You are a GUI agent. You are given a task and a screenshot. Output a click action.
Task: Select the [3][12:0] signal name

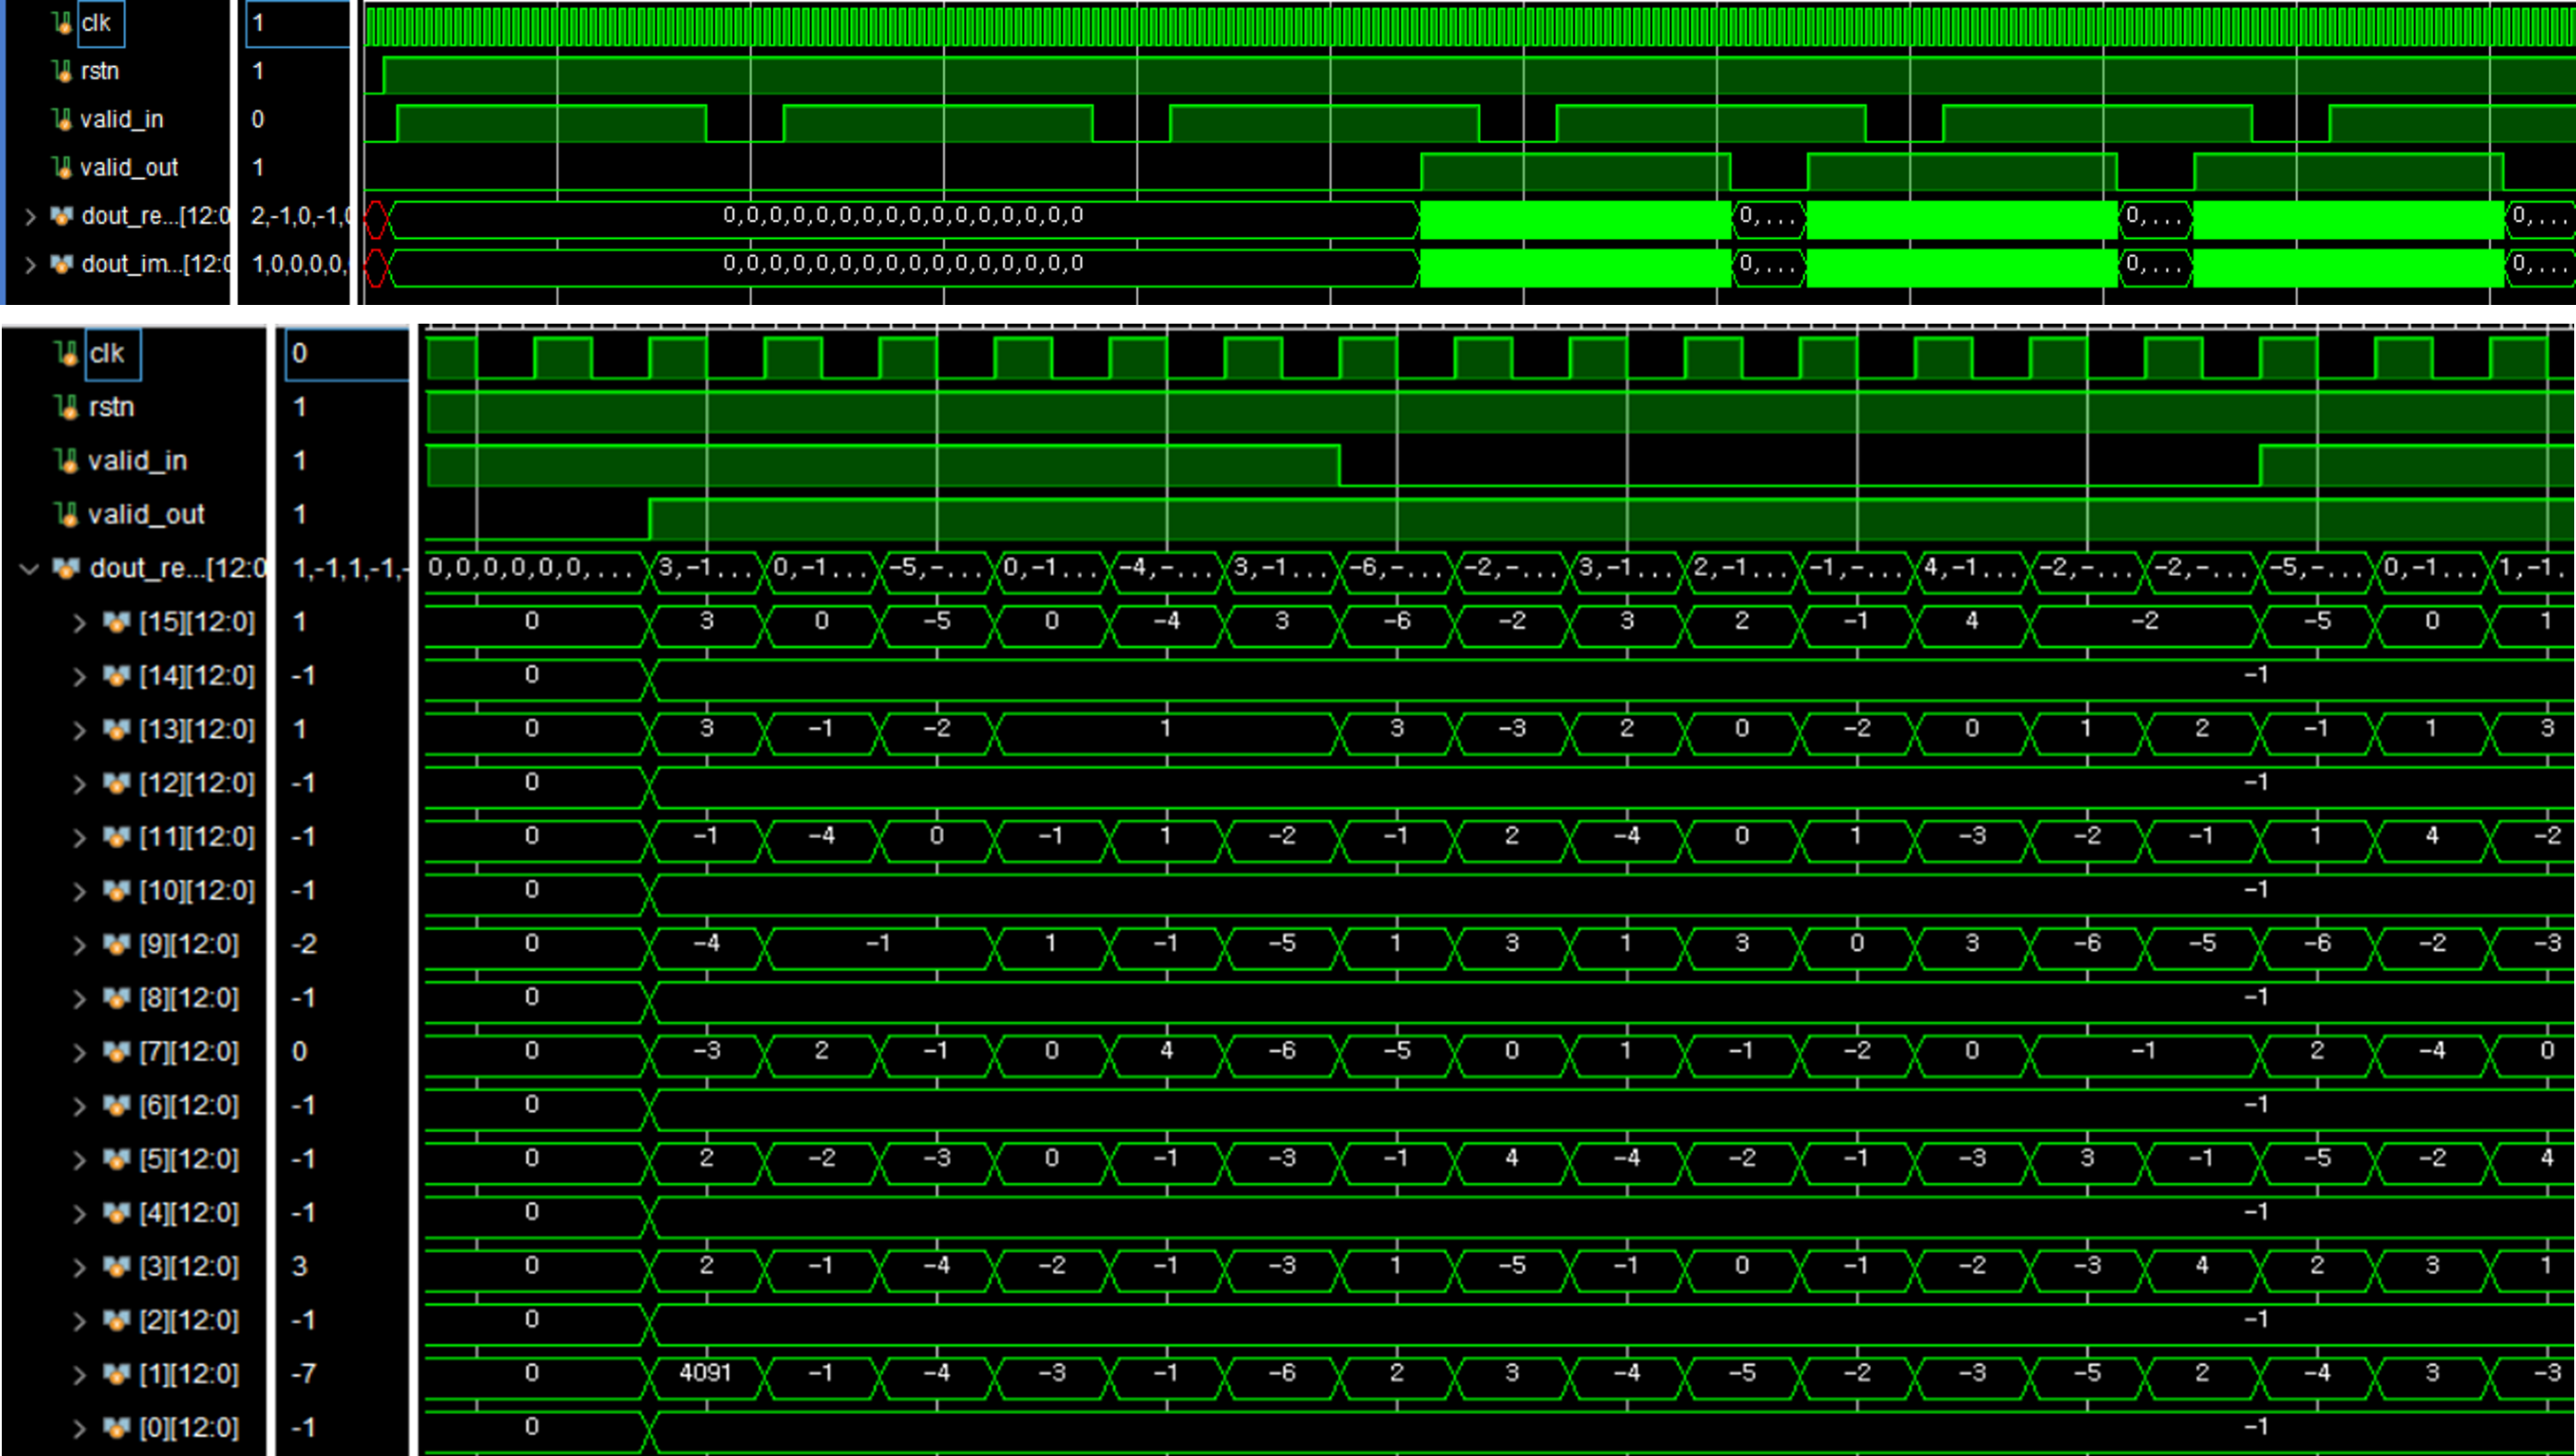pos(188,1267)
